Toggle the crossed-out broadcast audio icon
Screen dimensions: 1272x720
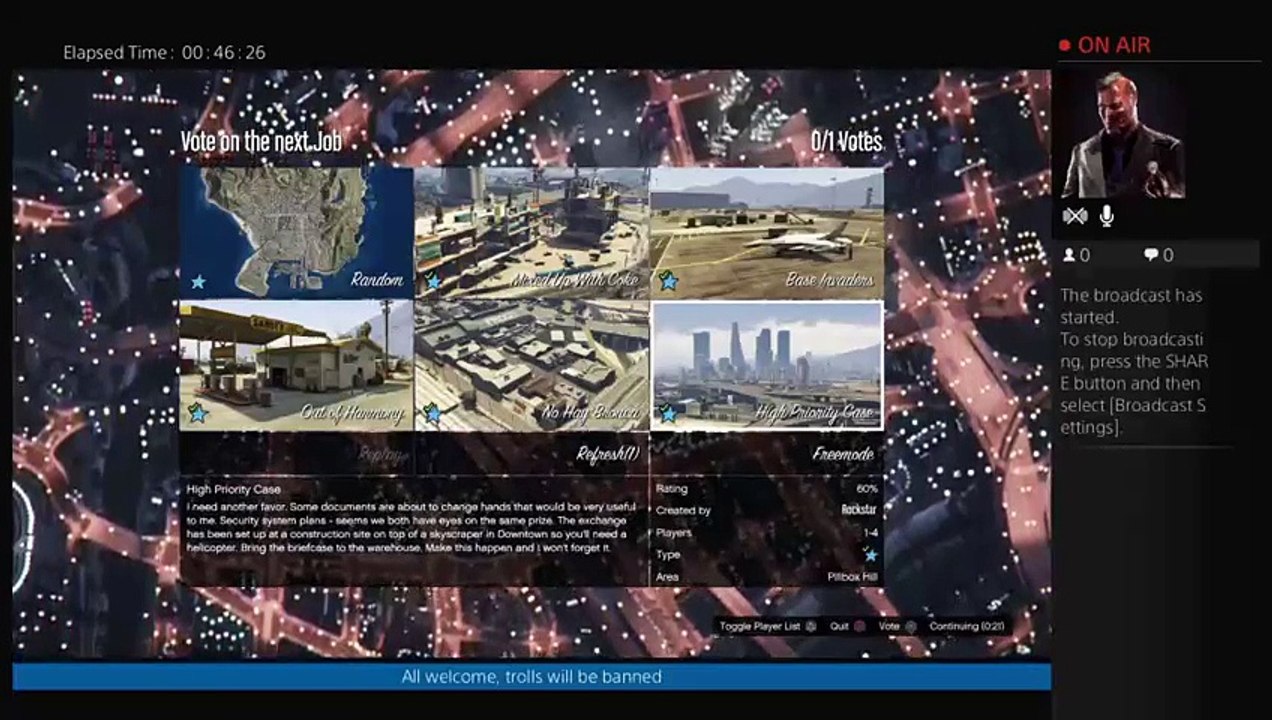pos(1074,216)
